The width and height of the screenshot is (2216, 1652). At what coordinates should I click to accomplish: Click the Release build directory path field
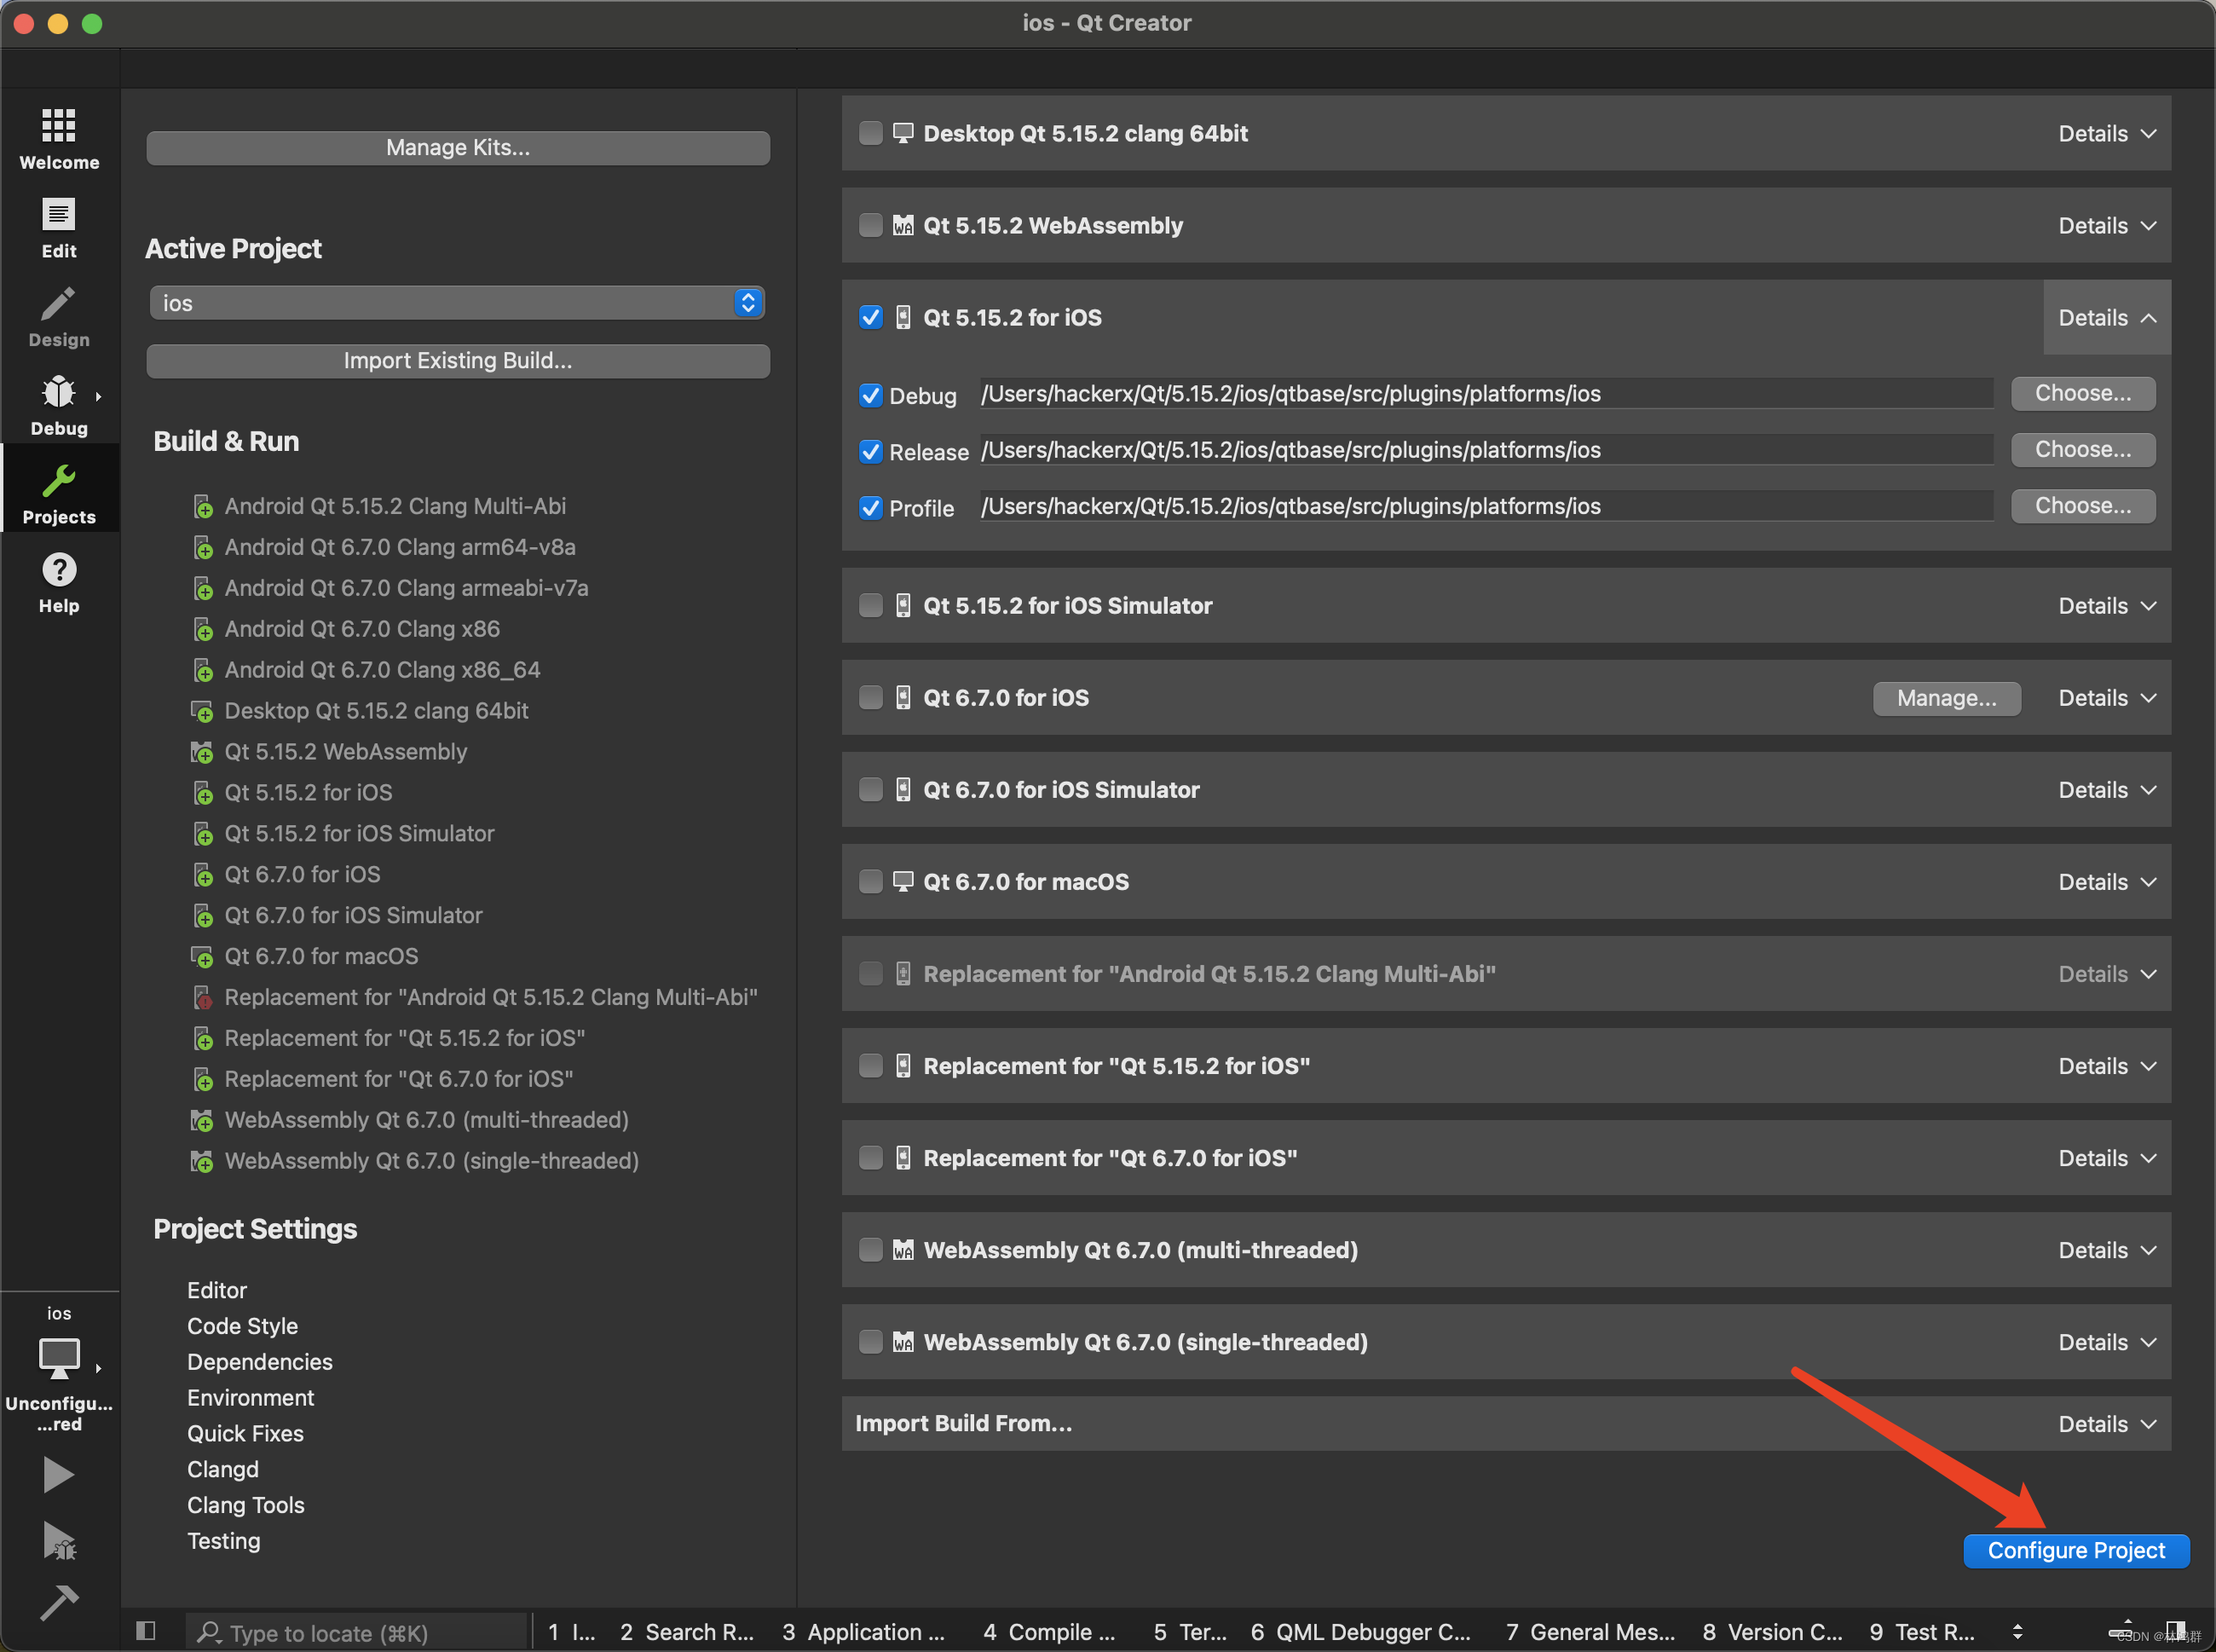point(1486,450)
